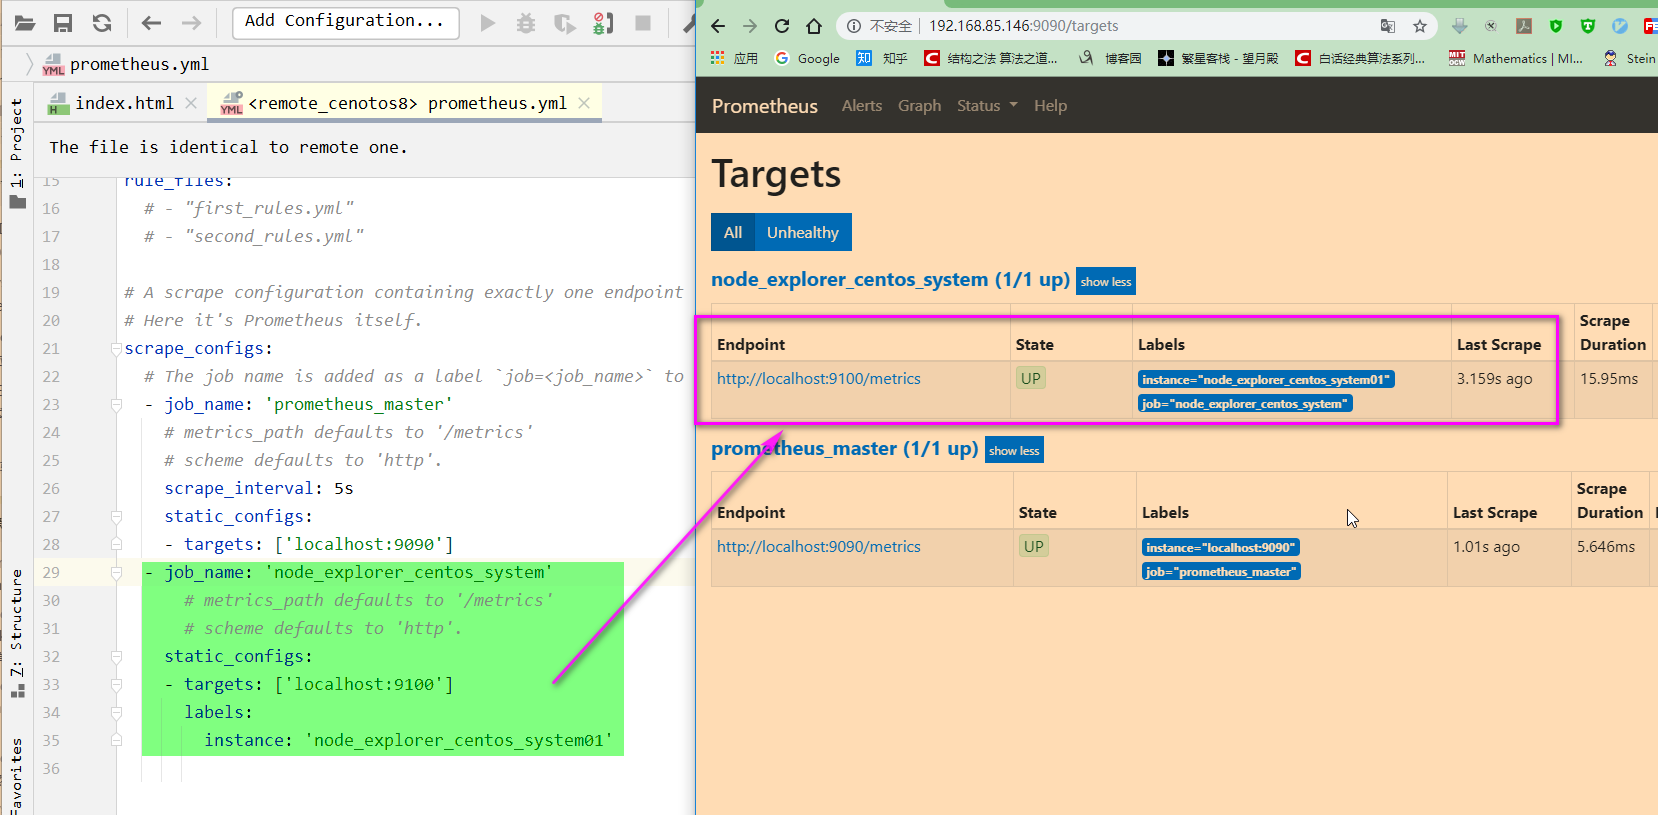Click line number 29 in the editor gutter

tap(51, 572)
